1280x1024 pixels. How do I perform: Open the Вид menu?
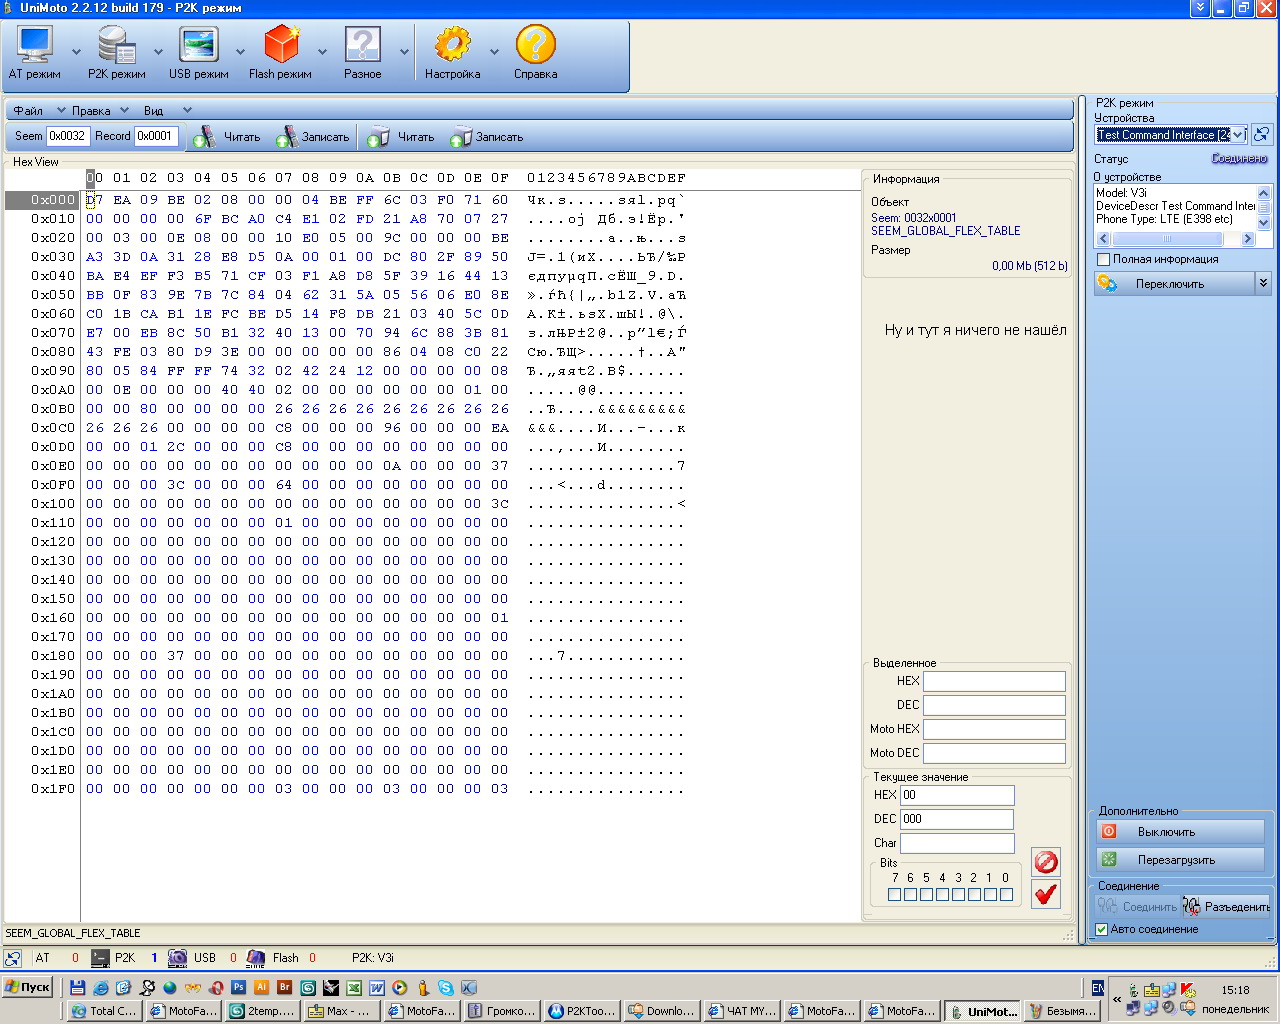click(x=153, y=110)
